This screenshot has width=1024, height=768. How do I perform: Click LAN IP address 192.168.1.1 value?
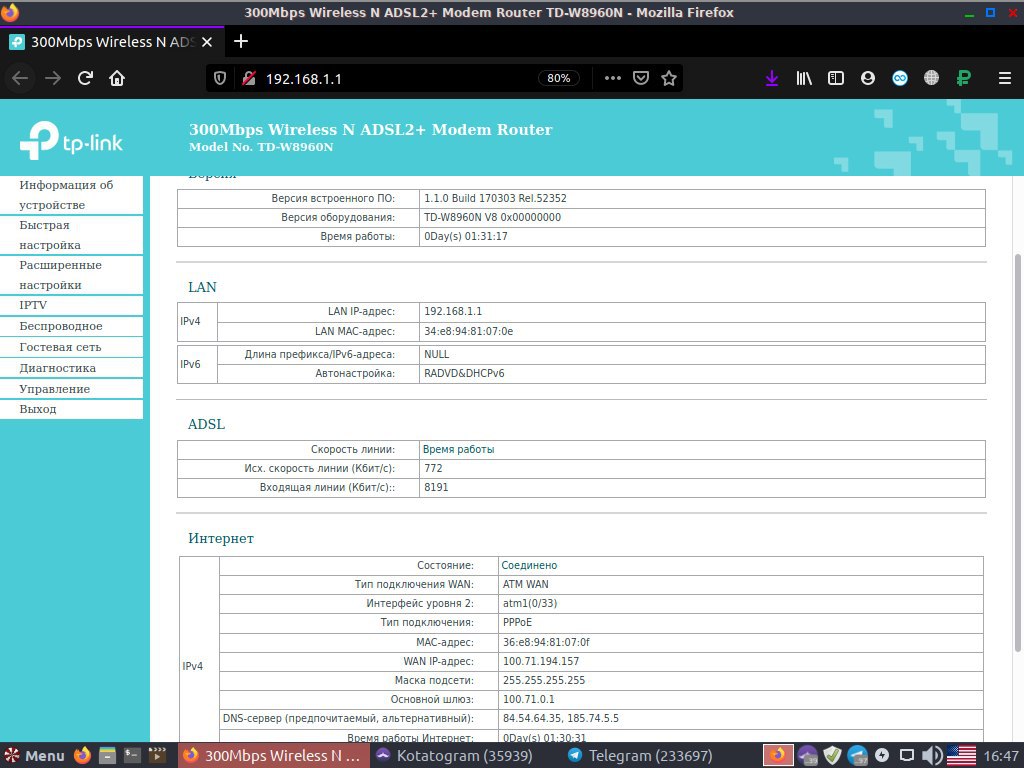[453, 312]
